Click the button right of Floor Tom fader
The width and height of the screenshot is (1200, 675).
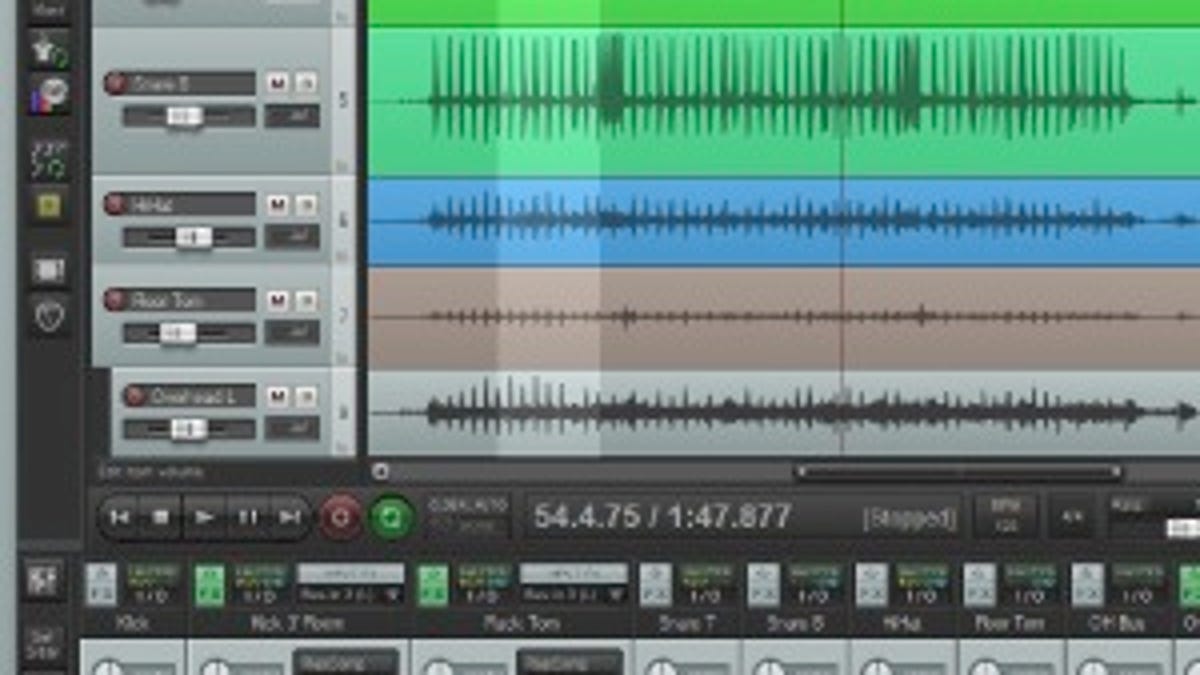[292, 333]
